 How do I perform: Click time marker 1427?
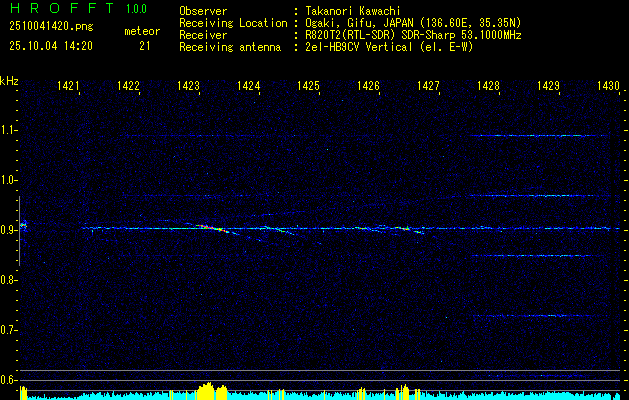pos(428,85)
